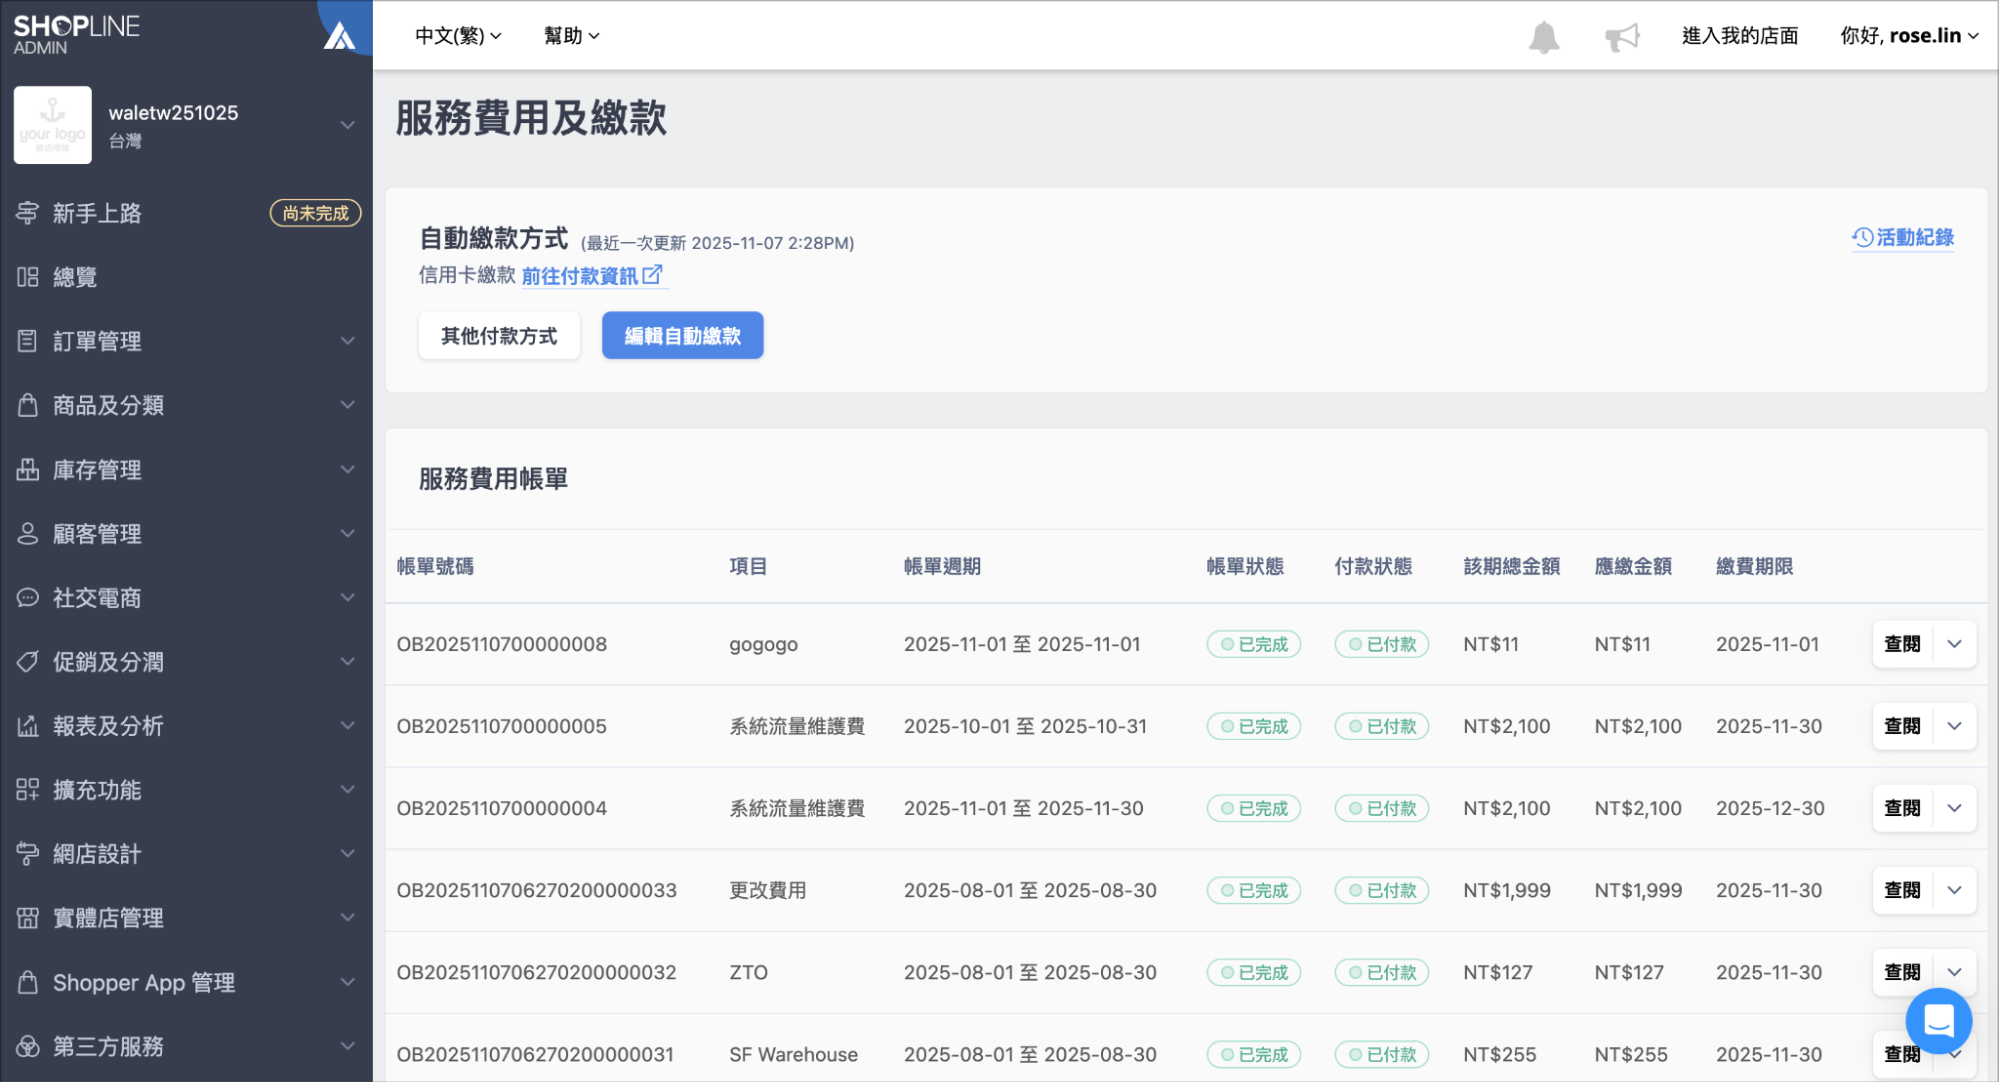Screen dimensions: 1999x1083
Task: Click the 顧客管理 person icon
Action: [x=27, y=533]
